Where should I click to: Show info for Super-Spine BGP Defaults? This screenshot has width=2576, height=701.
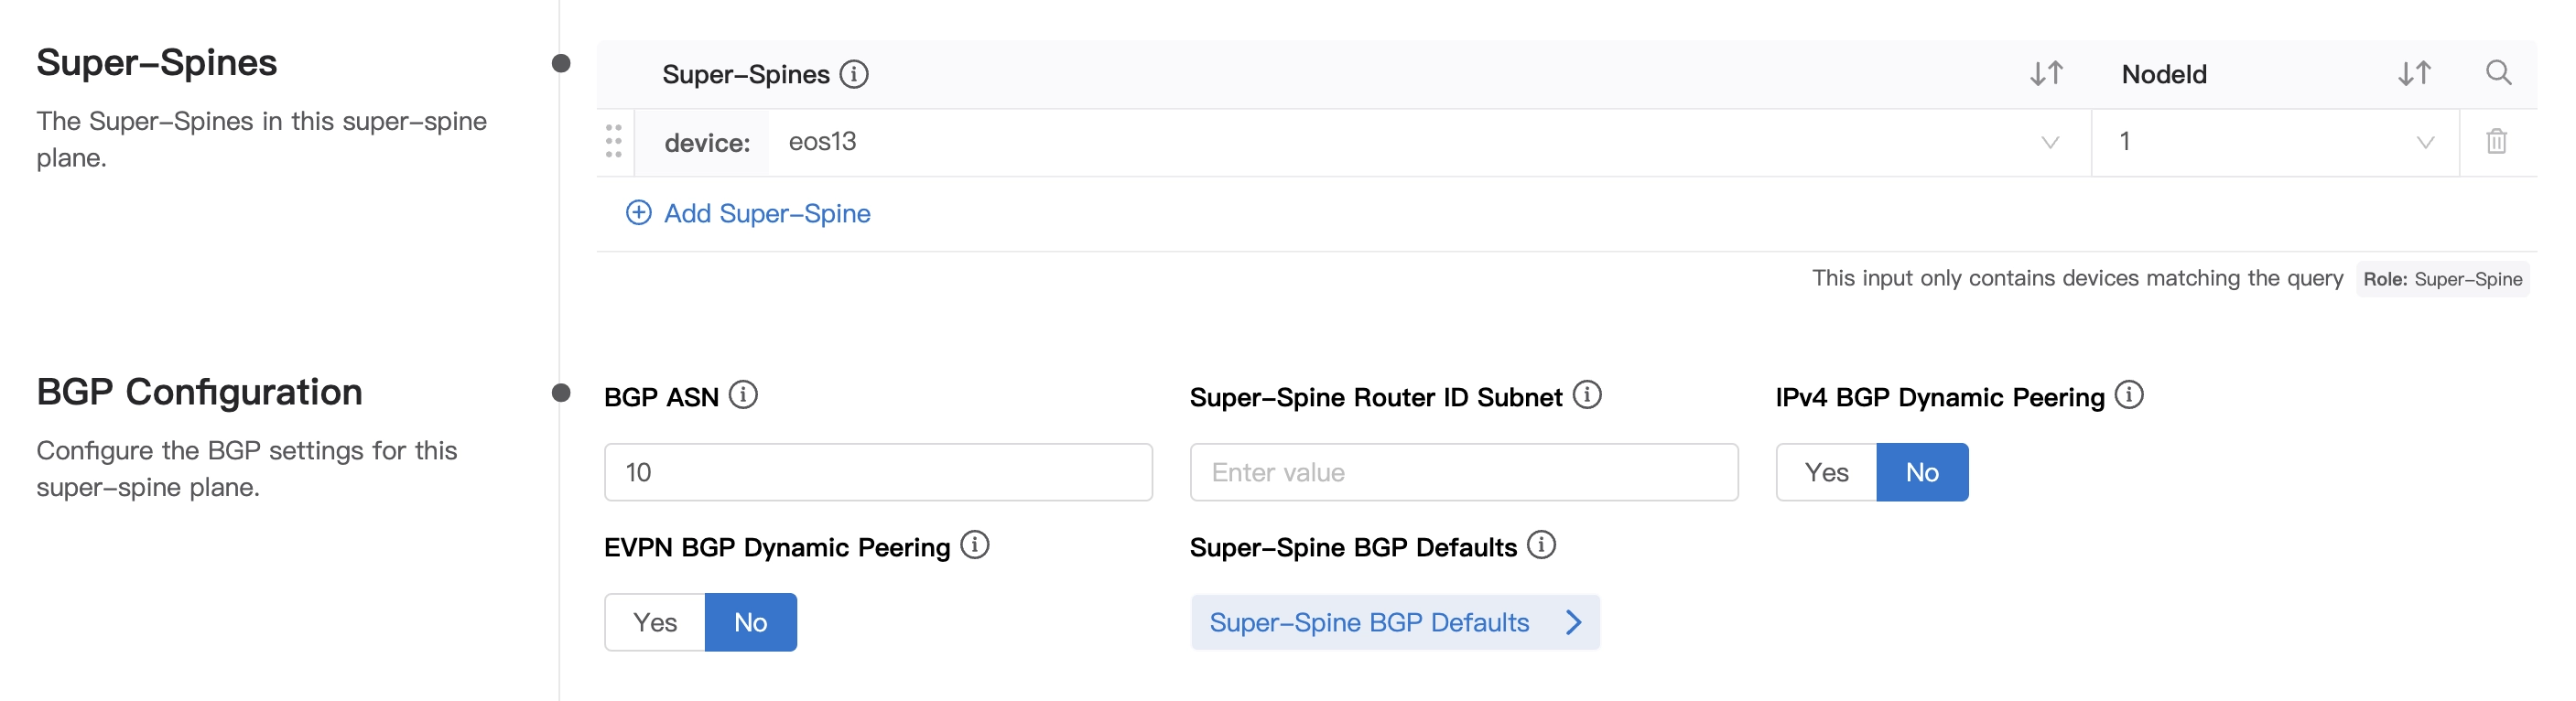(x=1542, y=546)
